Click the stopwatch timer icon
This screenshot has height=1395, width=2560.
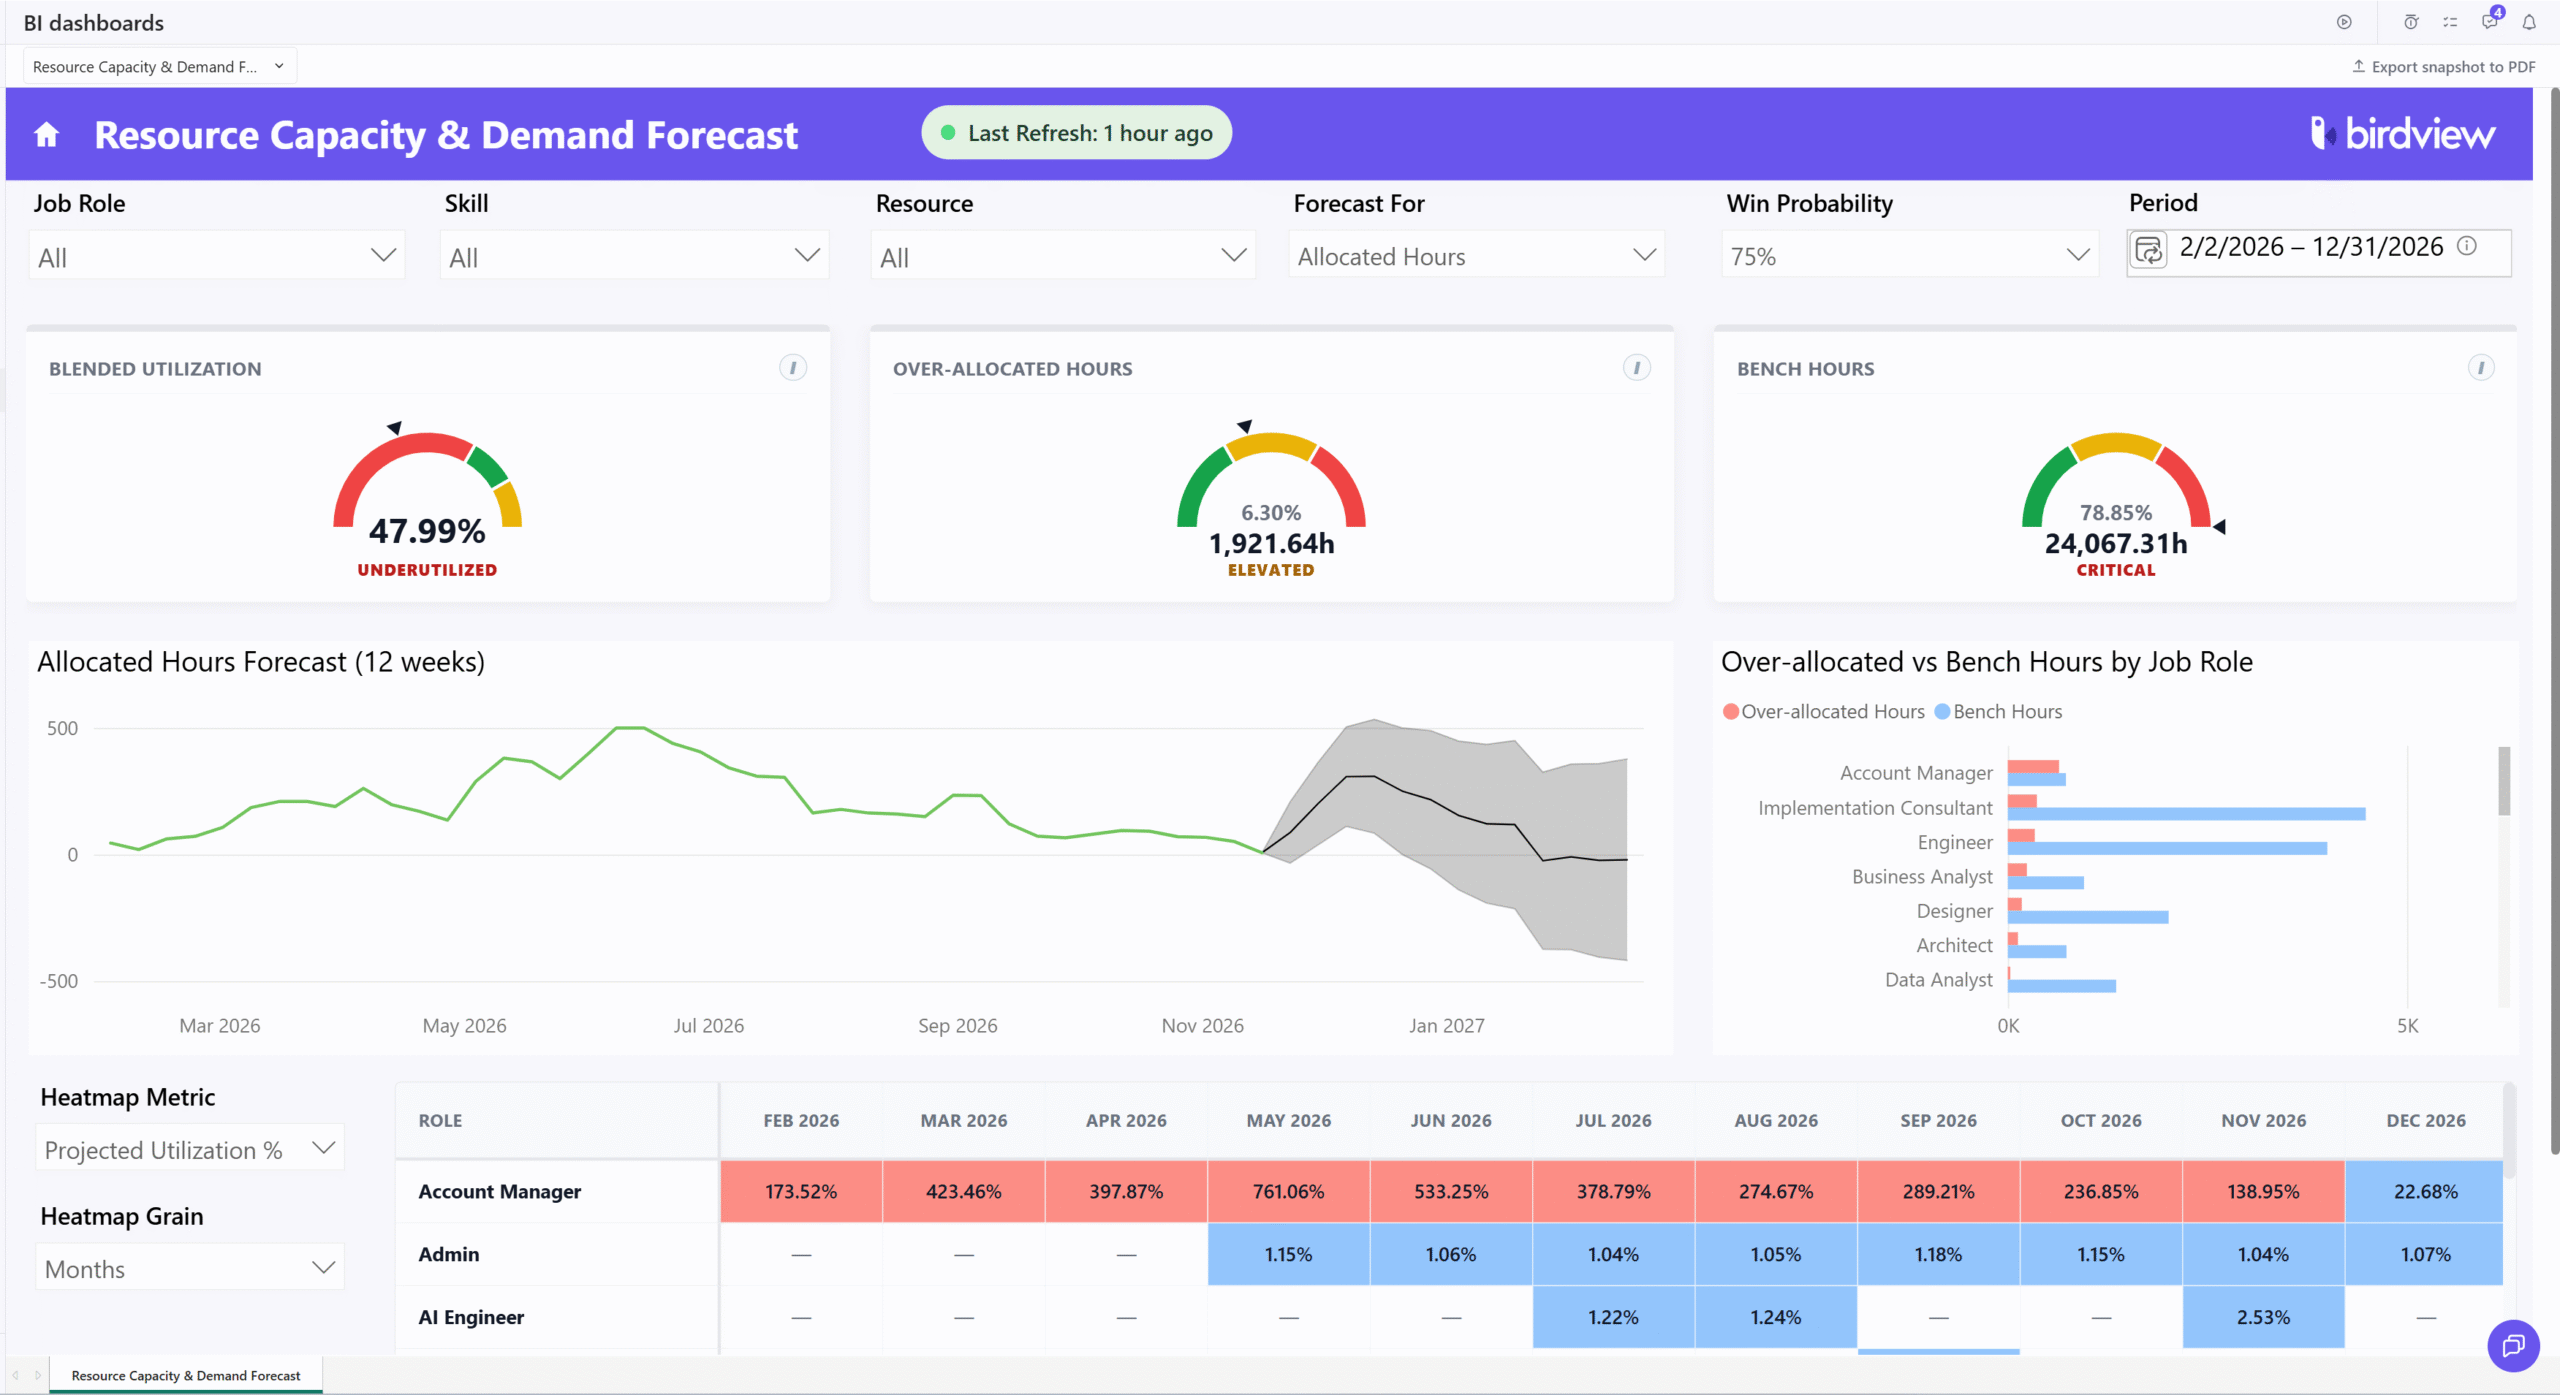(x=2411, y=22)
